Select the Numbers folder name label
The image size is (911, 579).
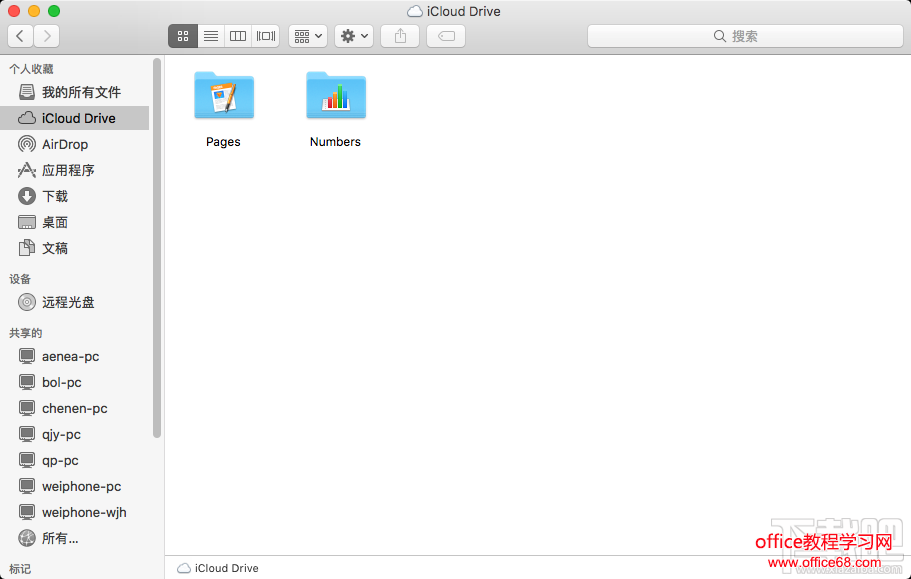[x=335, y=142]
